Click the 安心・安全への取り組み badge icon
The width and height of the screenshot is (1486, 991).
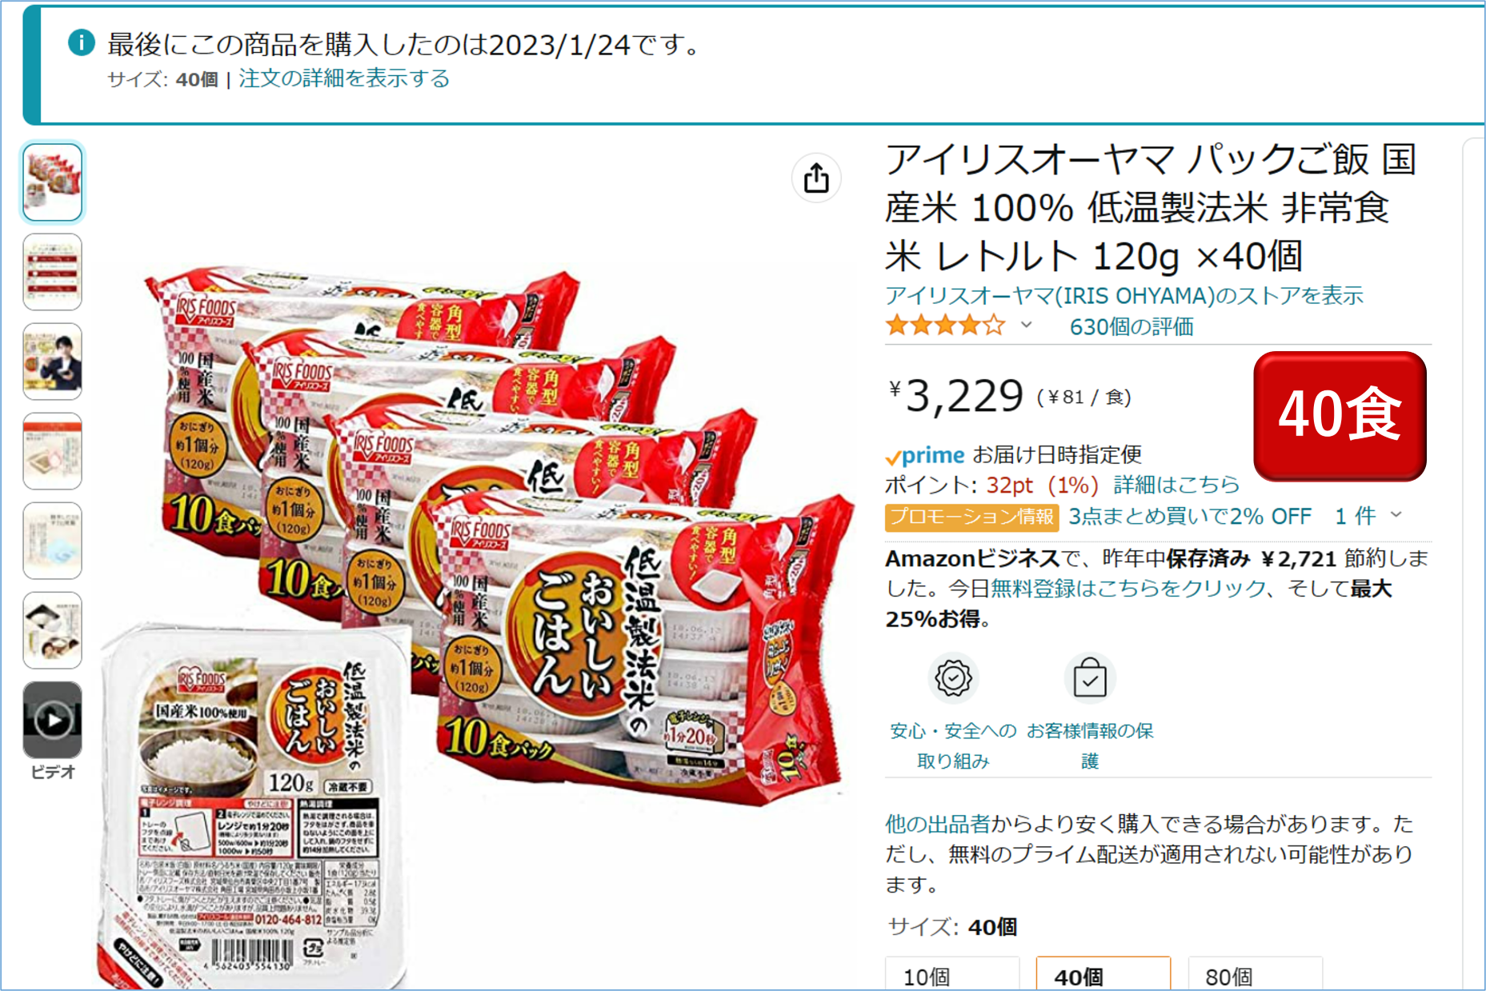click(953, 678)
